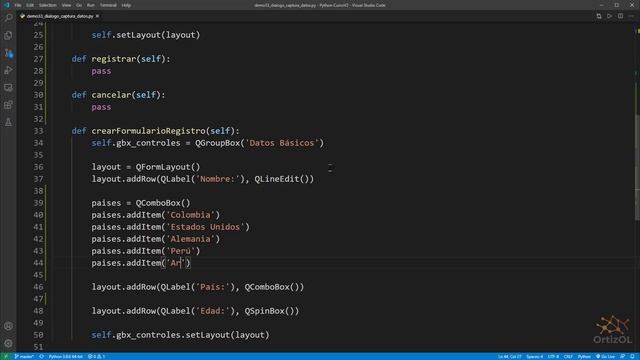Run Python file with play icon
Image resolution: width=640 pixels, height=360 pixels.
609,16
